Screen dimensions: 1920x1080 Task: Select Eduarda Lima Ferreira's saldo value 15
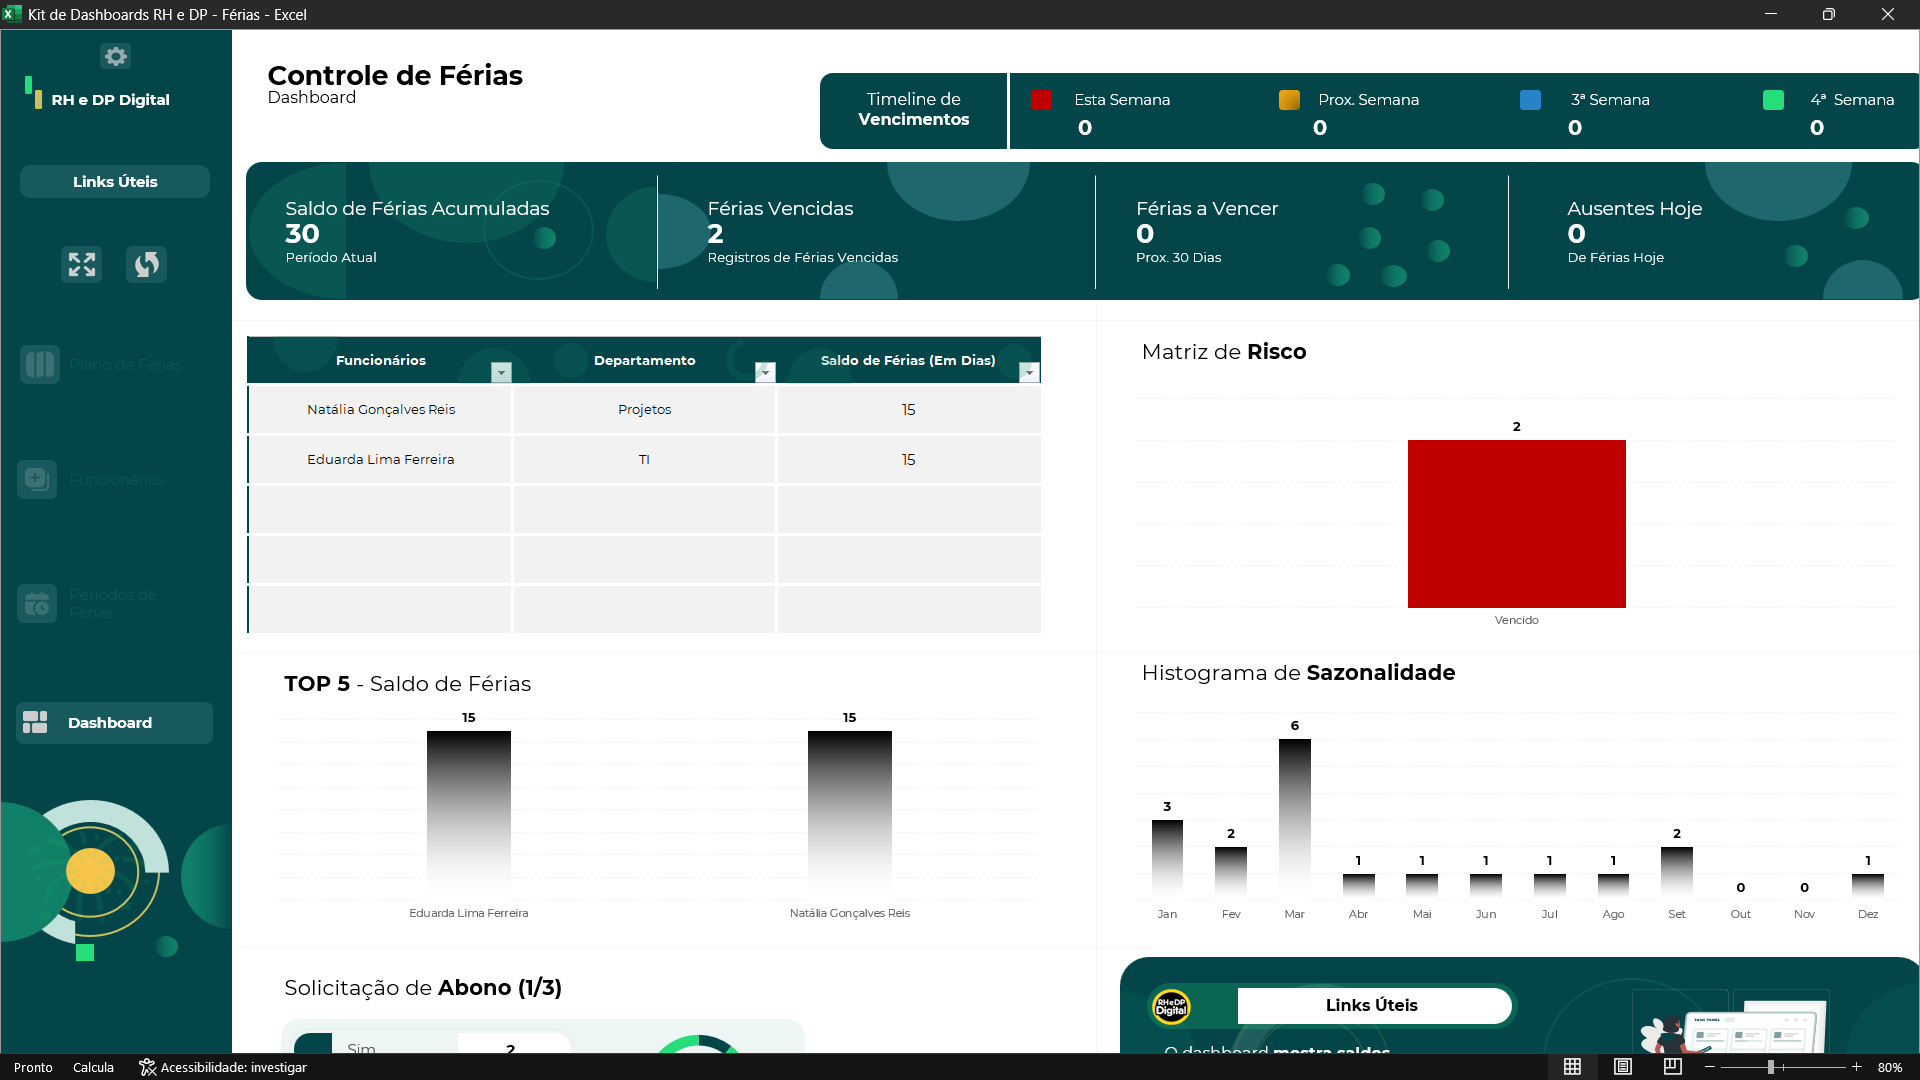[x=908, y=459]
